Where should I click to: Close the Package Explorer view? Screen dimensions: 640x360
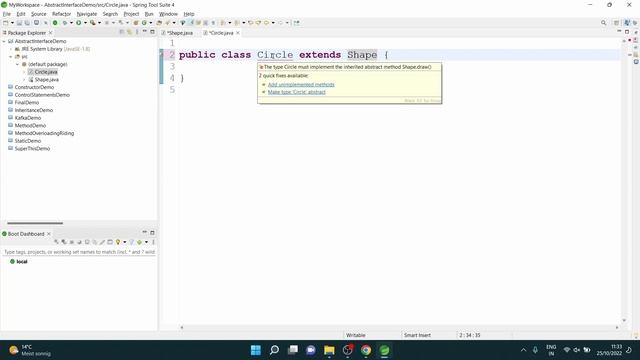tap(51, 33)
